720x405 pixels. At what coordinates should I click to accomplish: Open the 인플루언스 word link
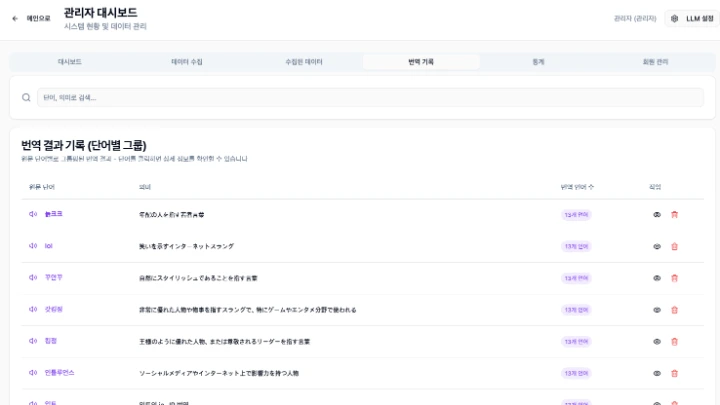59,372
